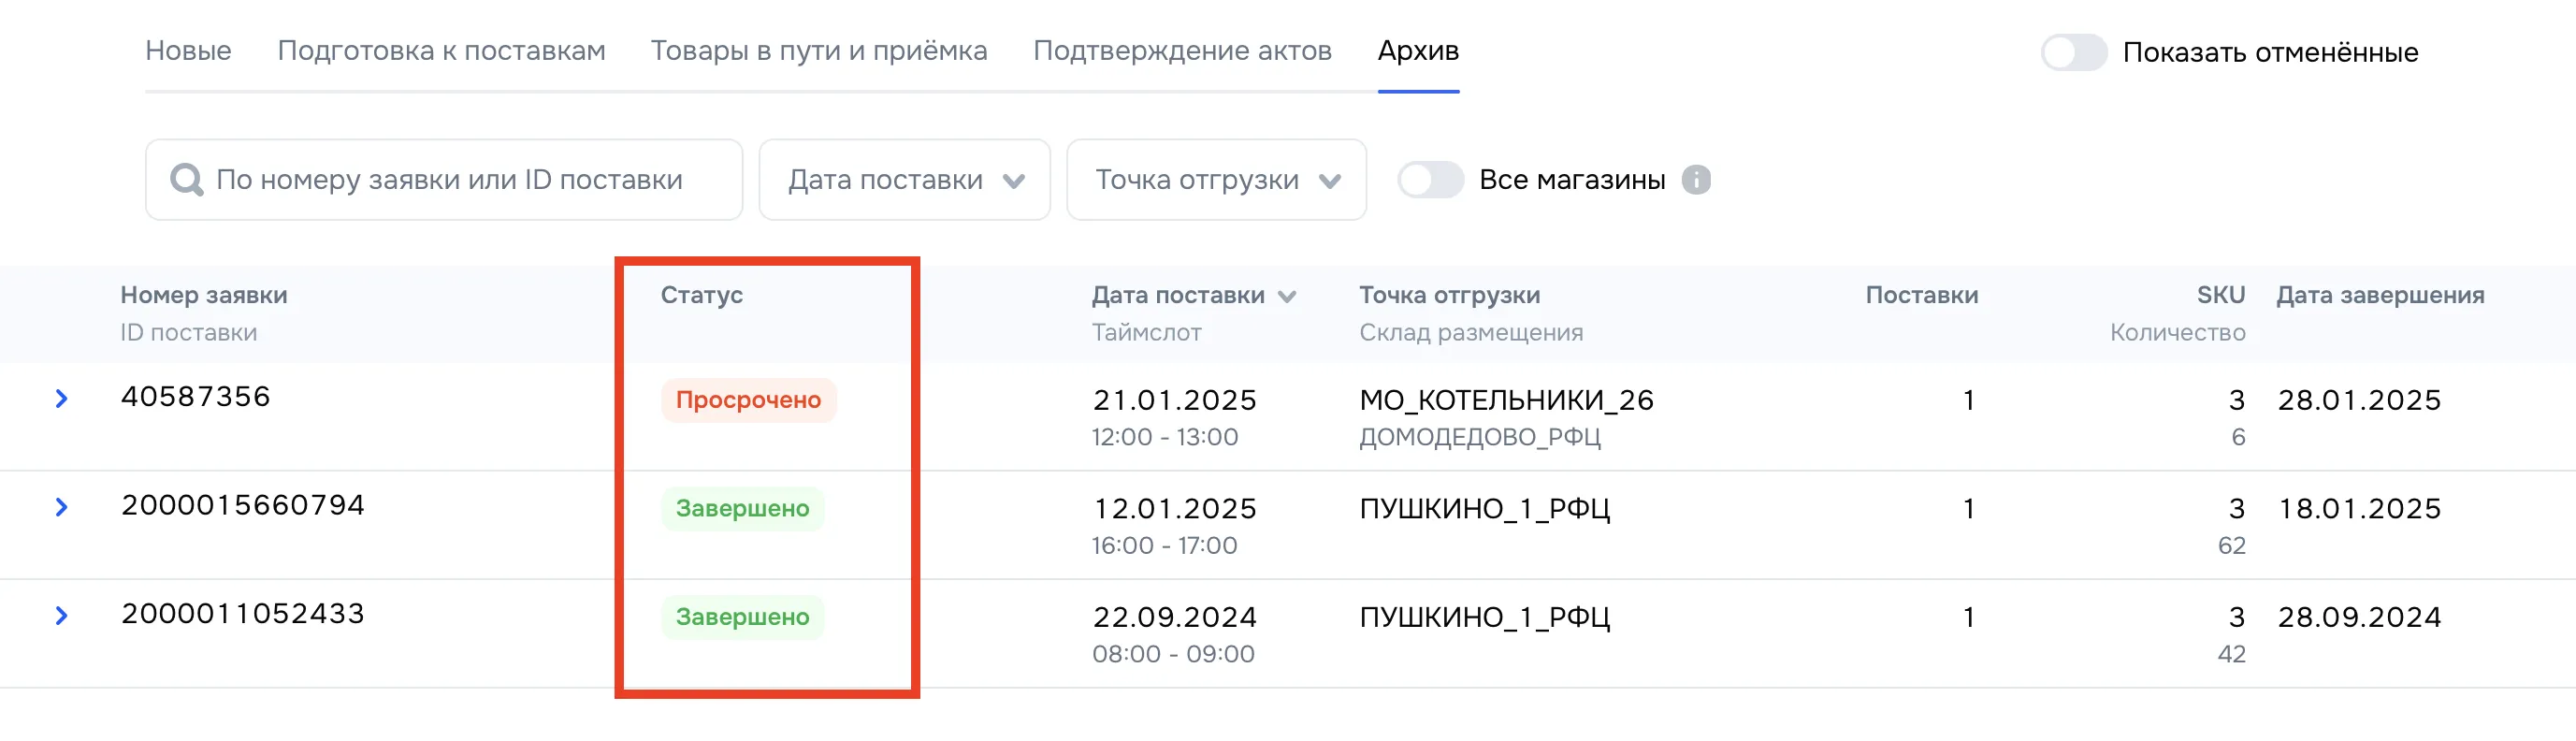Open the Точка отгрузки filter dropdown
The height and width of the screenshot is (741, 2576).
[x=1216, y=180]
